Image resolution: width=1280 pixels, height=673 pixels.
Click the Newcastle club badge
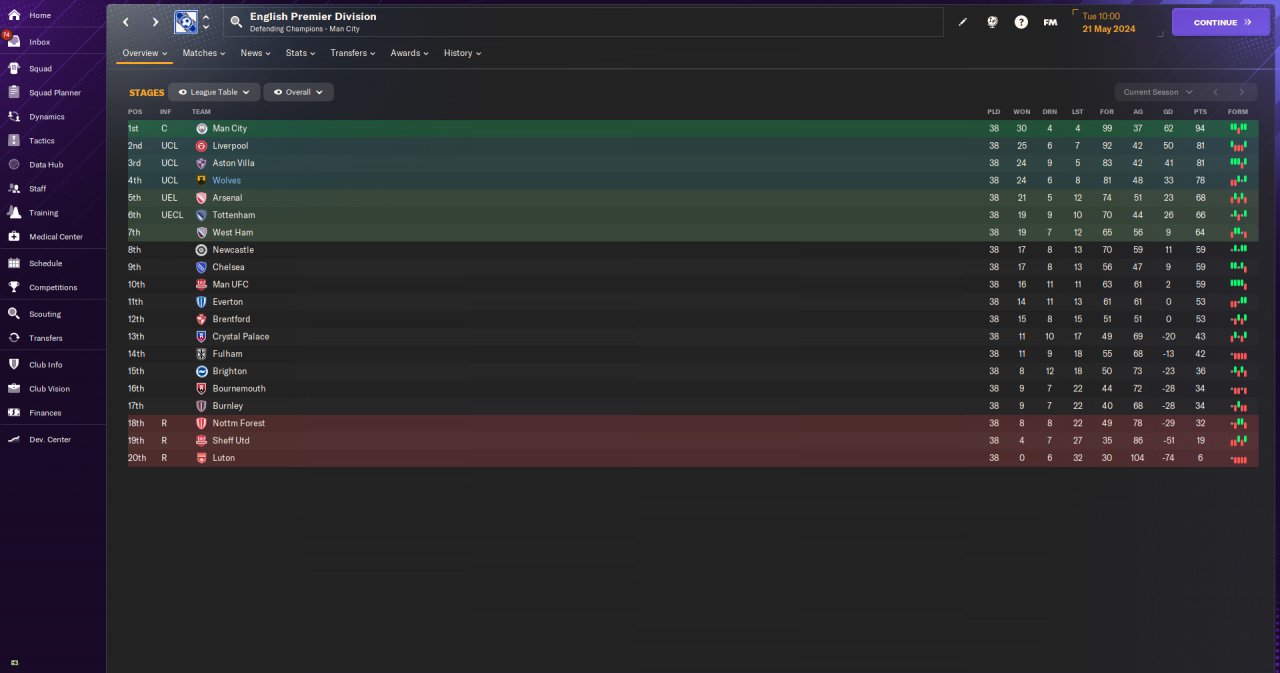click(x=201, y=250)
